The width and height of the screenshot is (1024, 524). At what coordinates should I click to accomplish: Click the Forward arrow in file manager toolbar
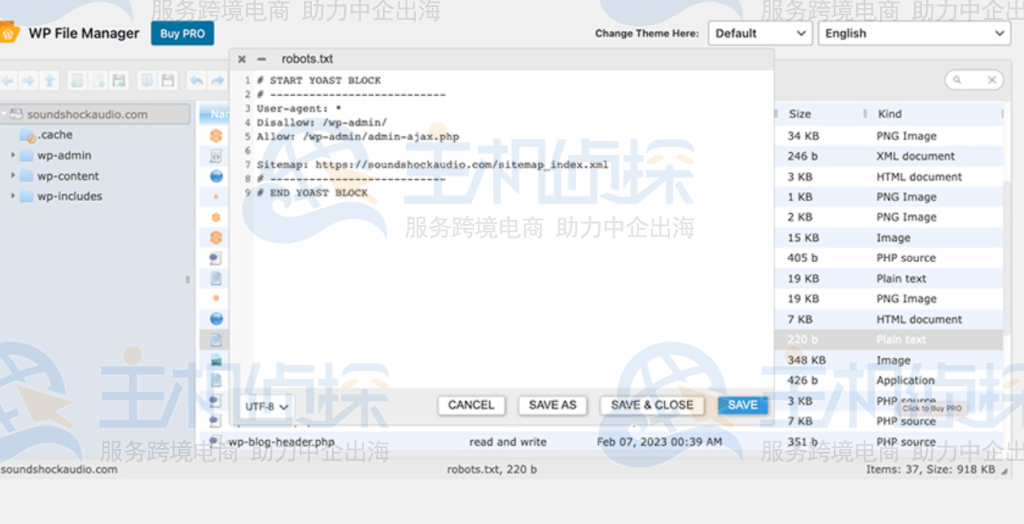coord(28,80)
